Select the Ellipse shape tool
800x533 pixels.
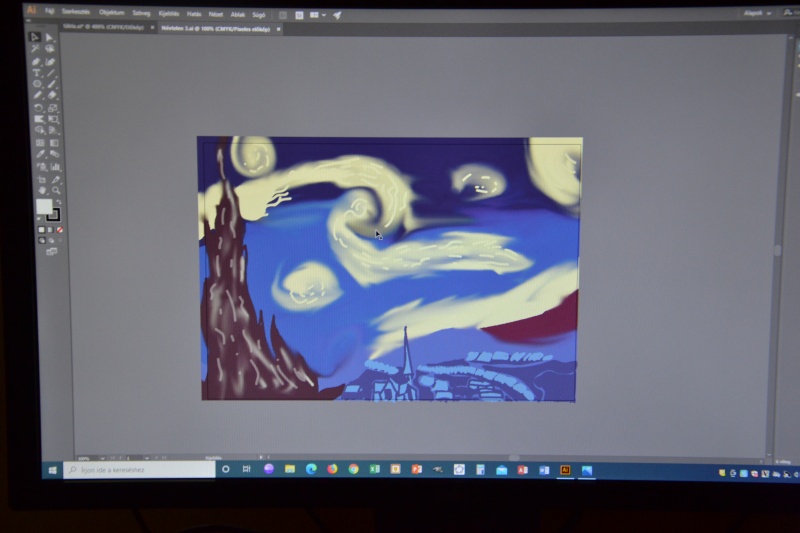tap(37, 84)
